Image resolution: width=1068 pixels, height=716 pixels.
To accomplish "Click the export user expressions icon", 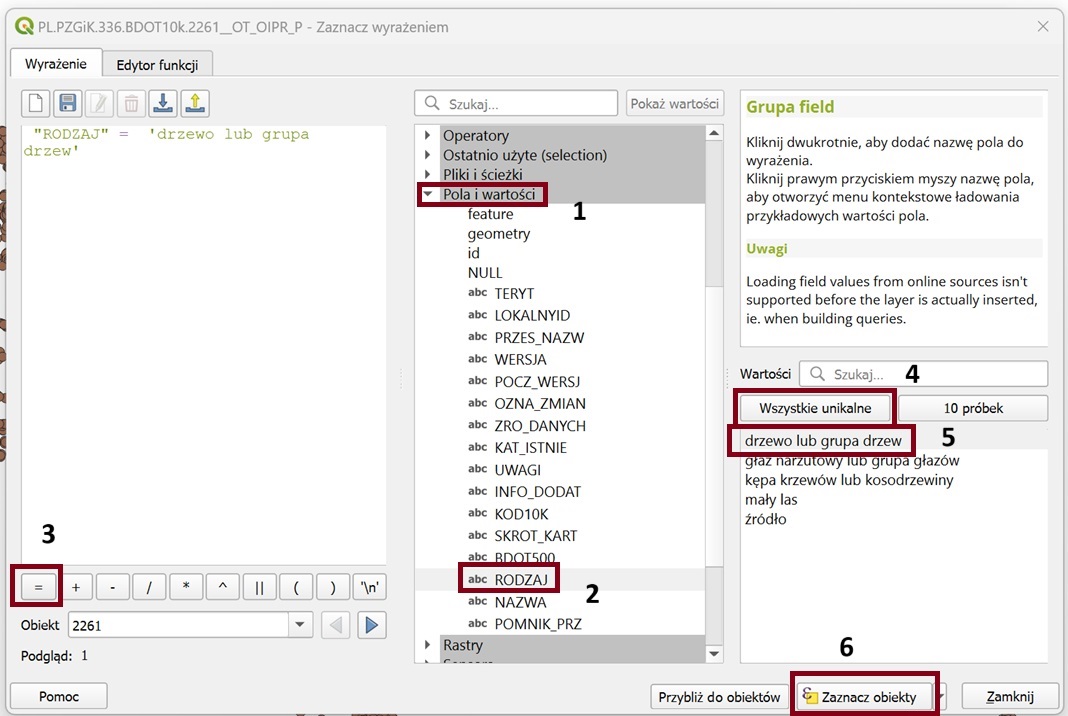I will [194, 103].
